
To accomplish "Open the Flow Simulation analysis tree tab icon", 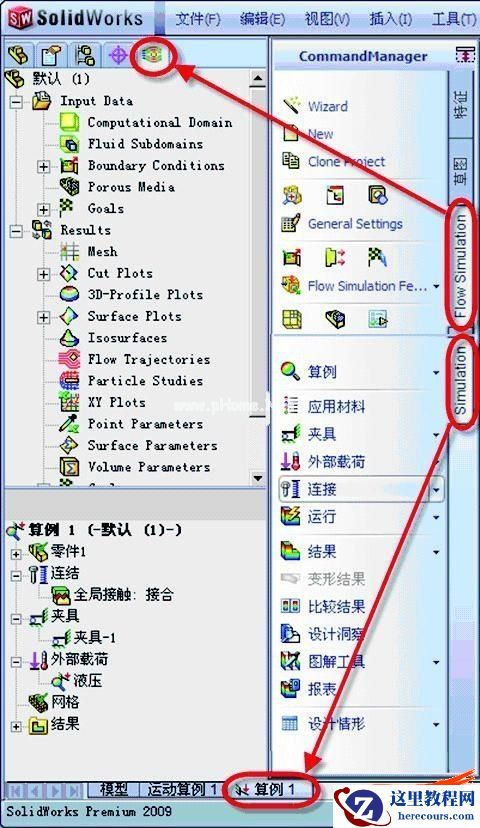I will tap(153, 54).
